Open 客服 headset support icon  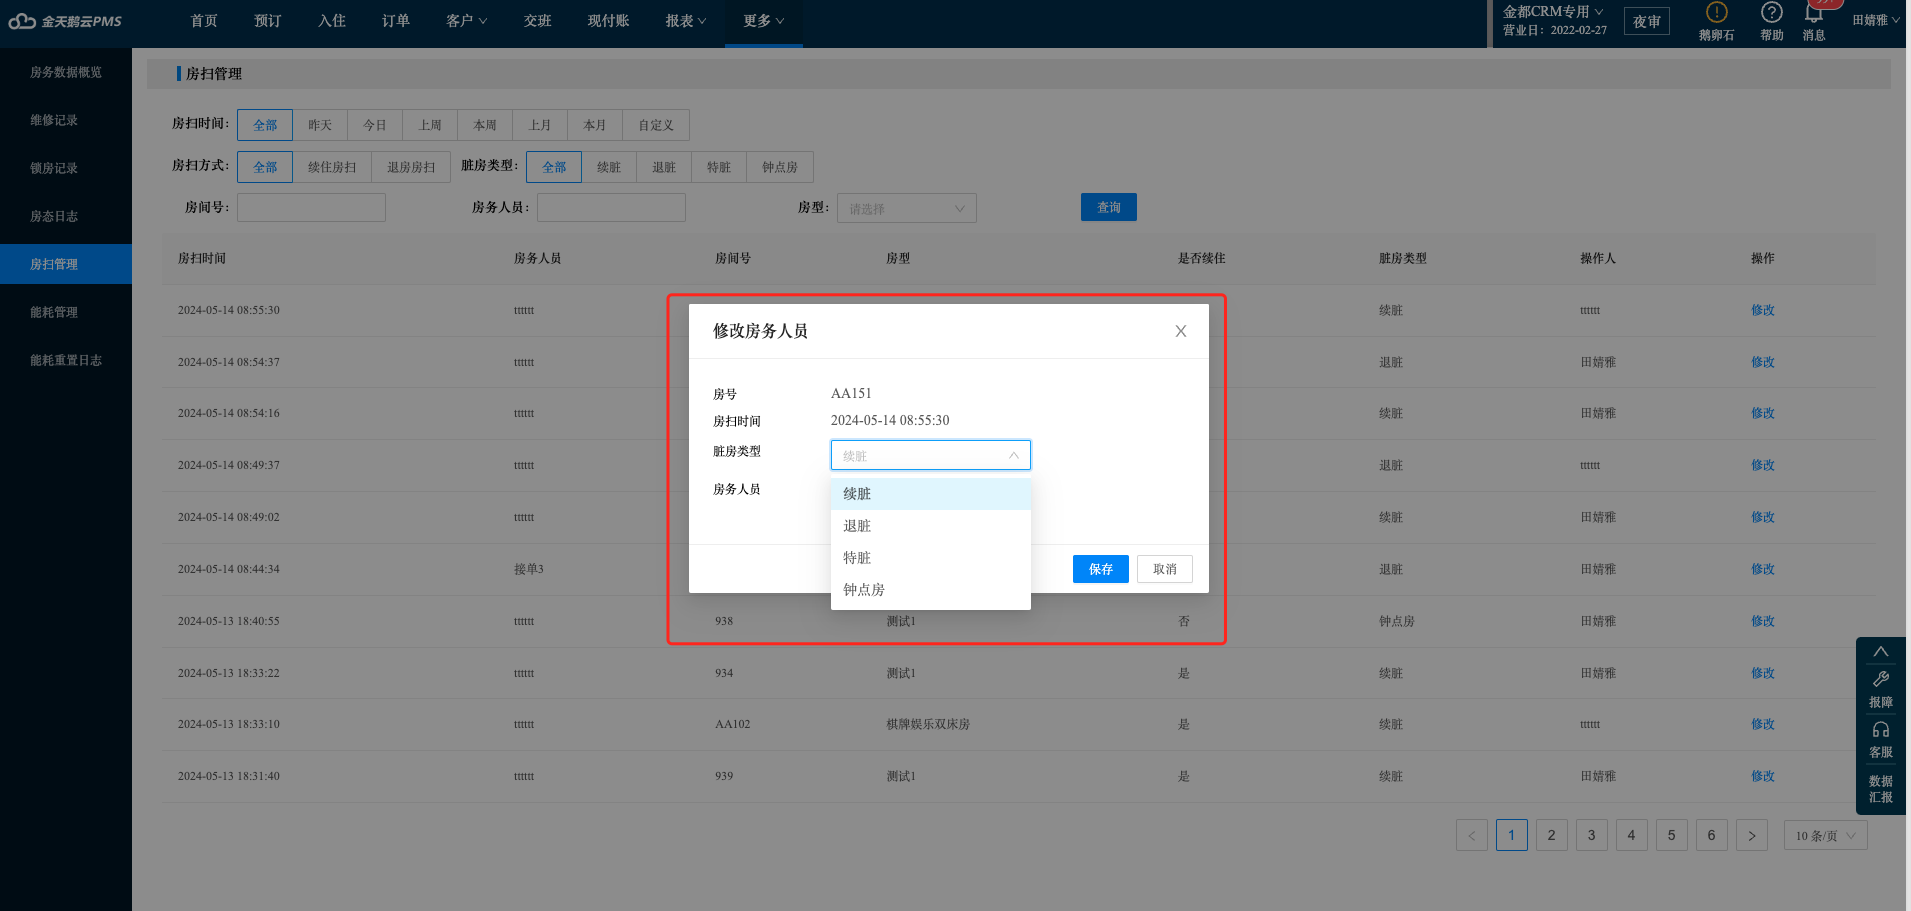[1880, 739]
